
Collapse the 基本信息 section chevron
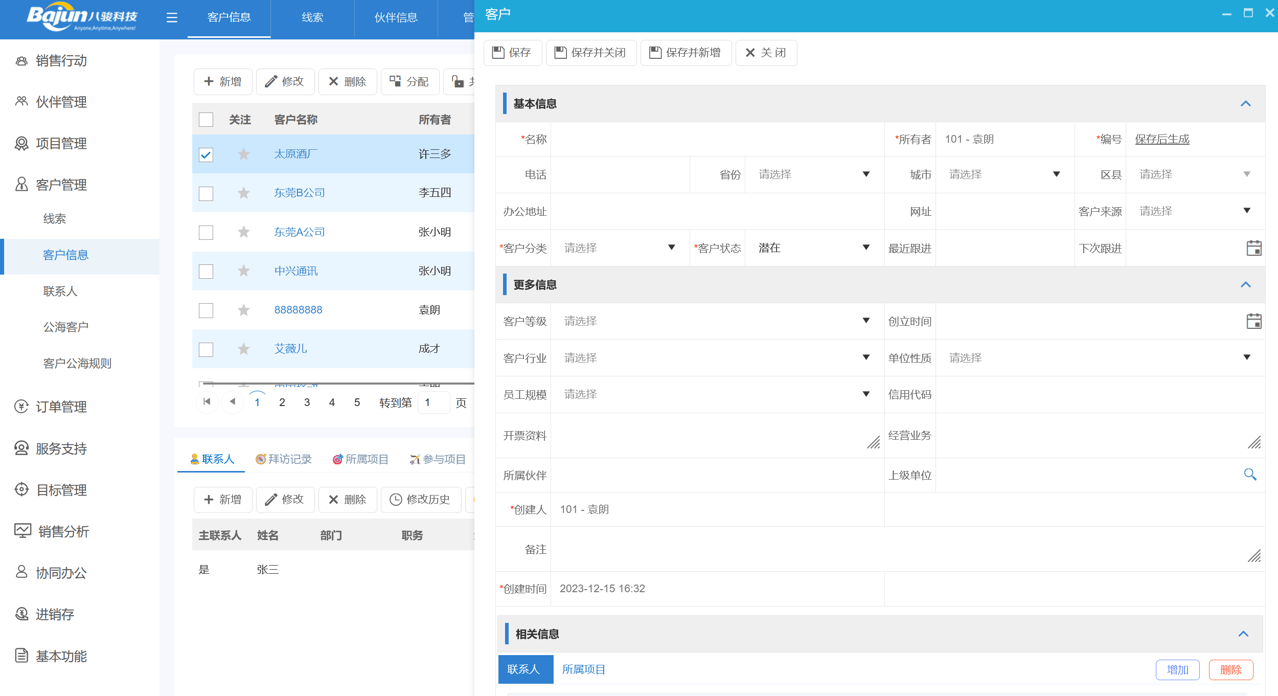(1245, 102)
